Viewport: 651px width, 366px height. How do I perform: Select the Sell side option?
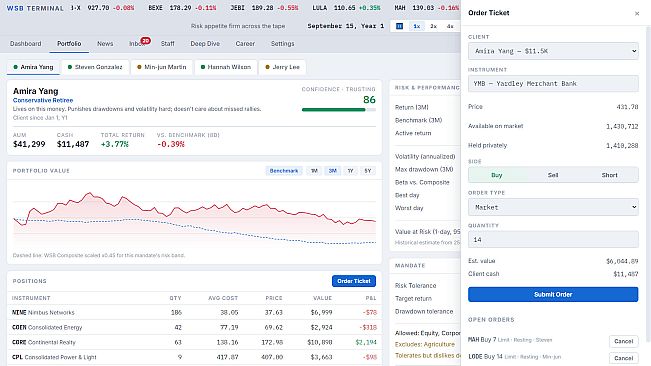(553, 175)
